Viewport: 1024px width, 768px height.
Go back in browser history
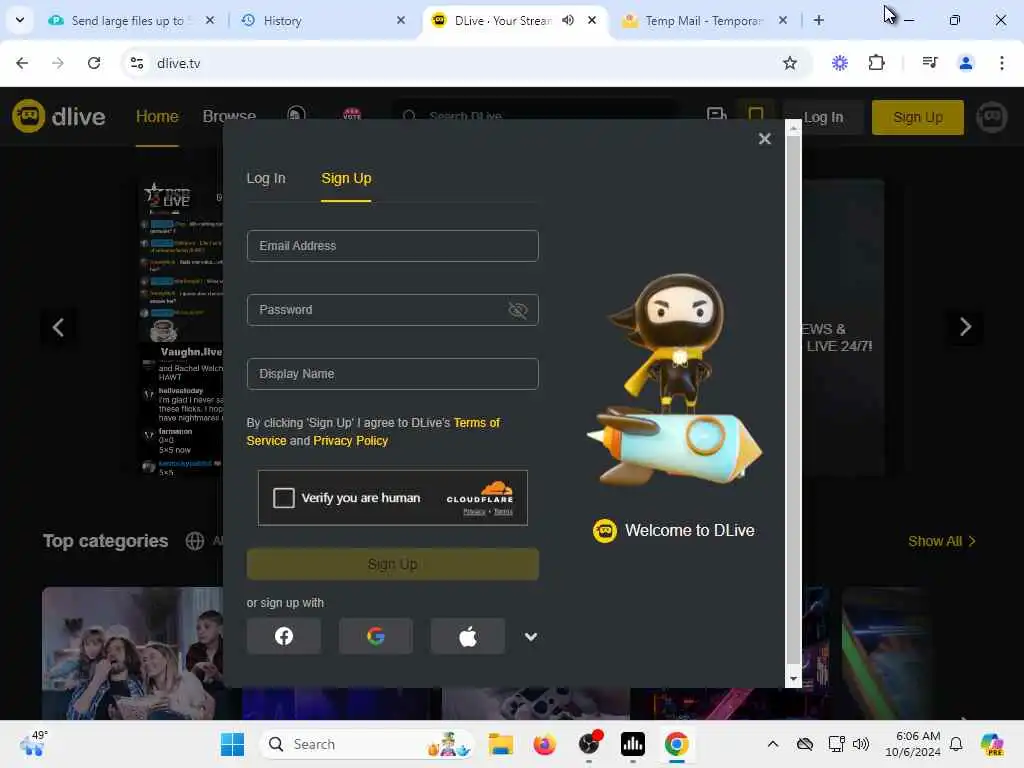[22, 63]
